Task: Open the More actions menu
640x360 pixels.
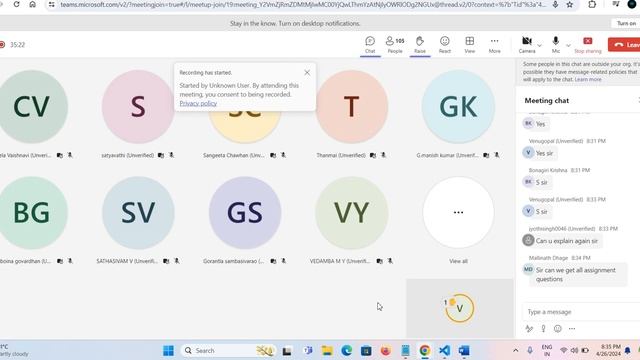Action: pyautogui.click(x=494, y=45)
